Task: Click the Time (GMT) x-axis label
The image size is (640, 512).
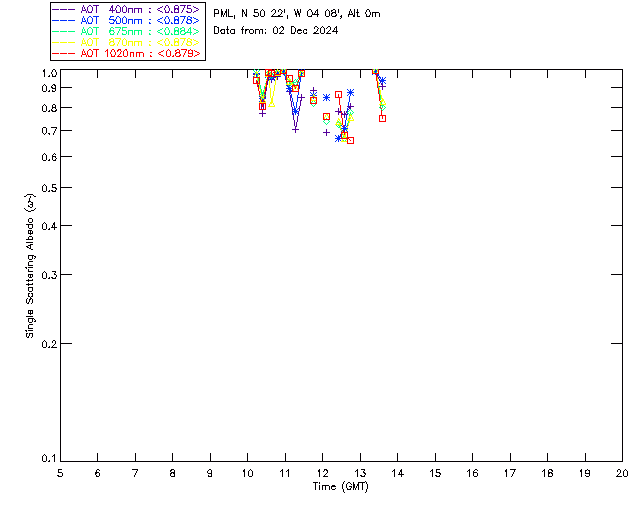Action: click(x=341, y=485)
